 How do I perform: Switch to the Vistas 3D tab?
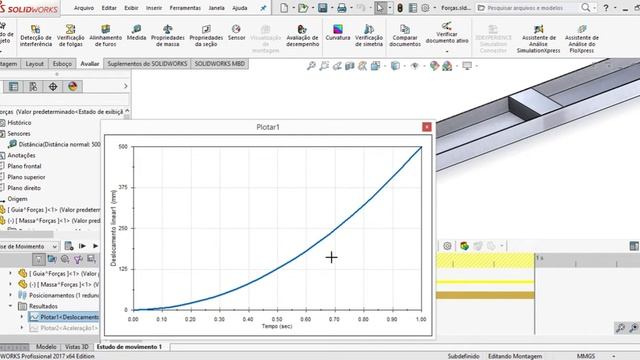(77, 347)
